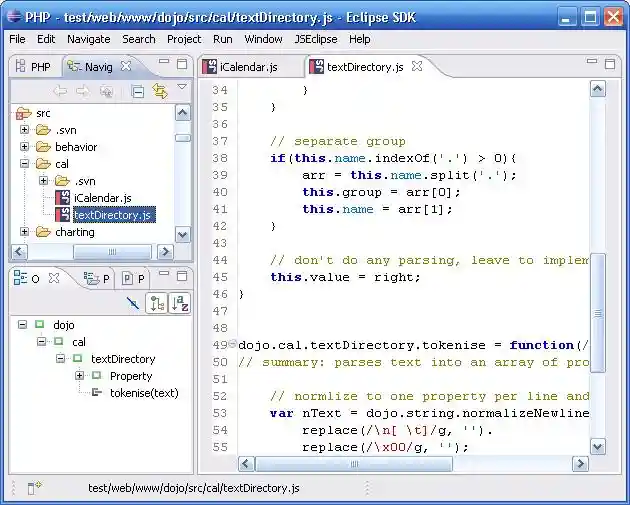Toggle the Outline hide filter icon

(133, 304)
